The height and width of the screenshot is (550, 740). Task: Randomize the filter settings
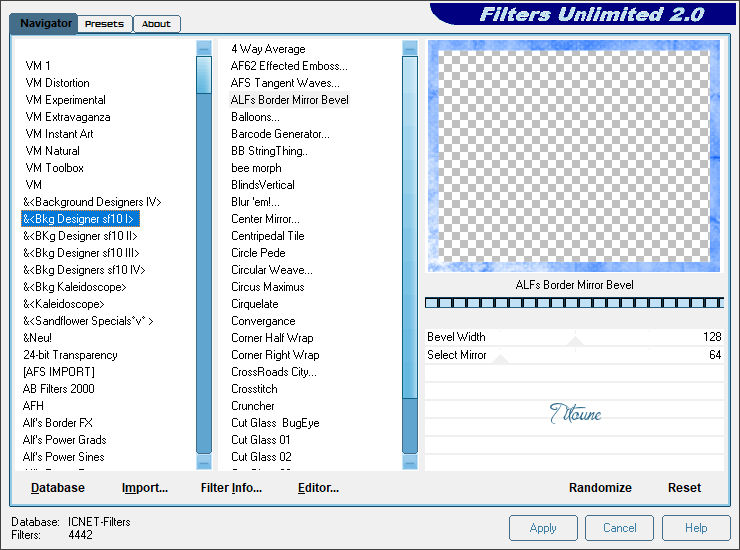[x=600, y=488]
